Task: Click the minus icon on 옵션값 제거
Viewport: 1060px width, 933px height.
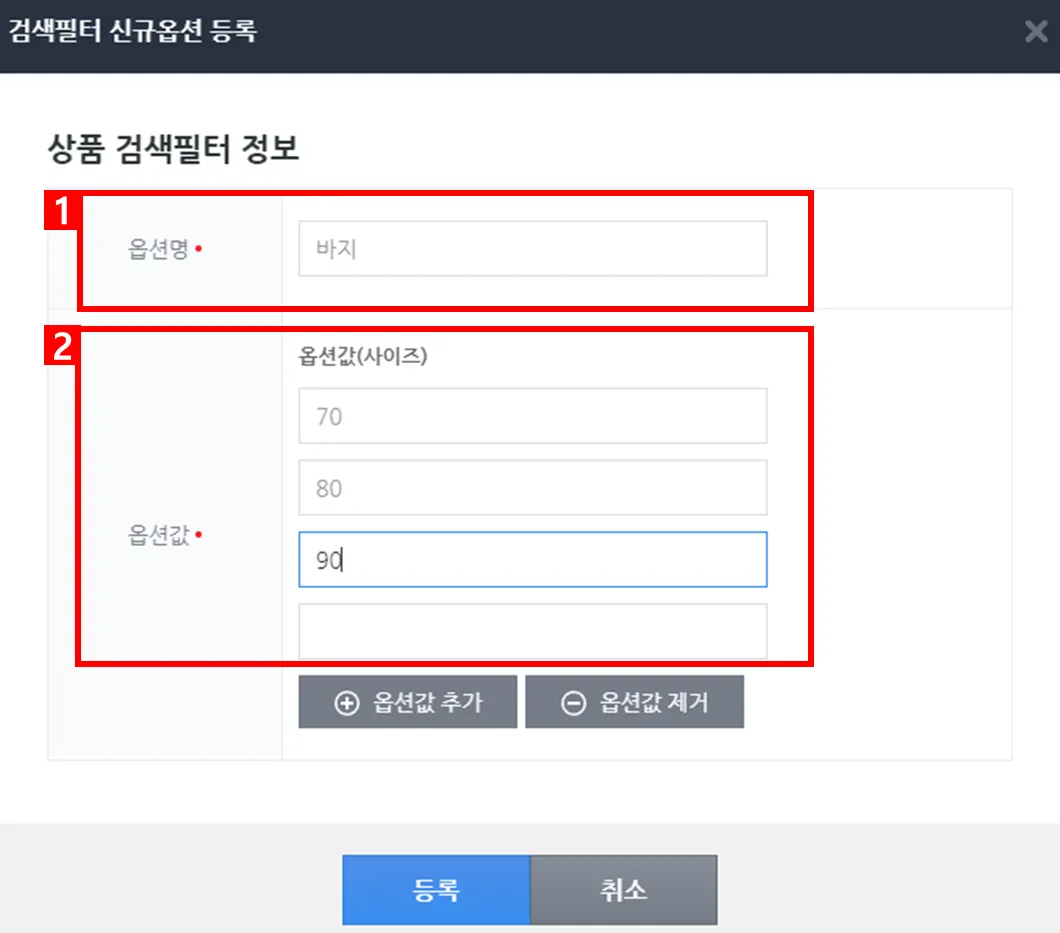Action: pos(573,703)
